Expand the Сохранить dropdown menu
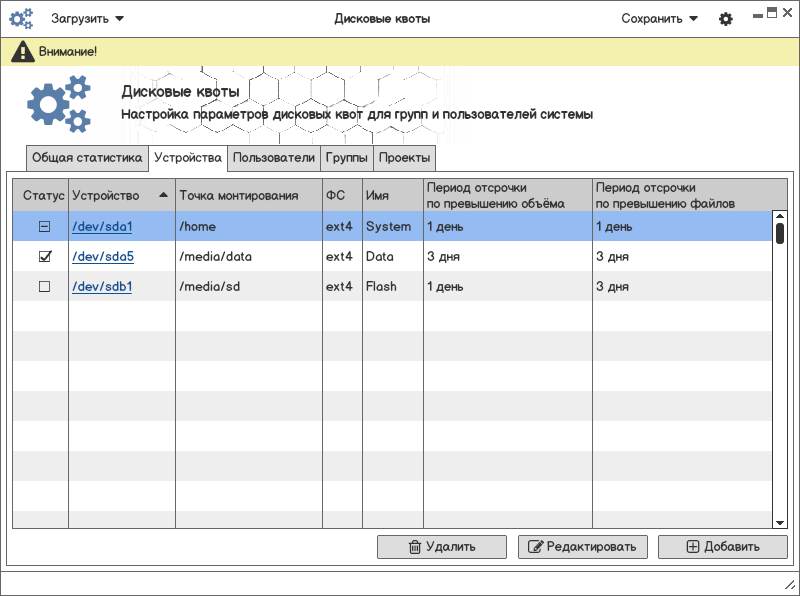 pyautogui.click(x=659, y=18)
